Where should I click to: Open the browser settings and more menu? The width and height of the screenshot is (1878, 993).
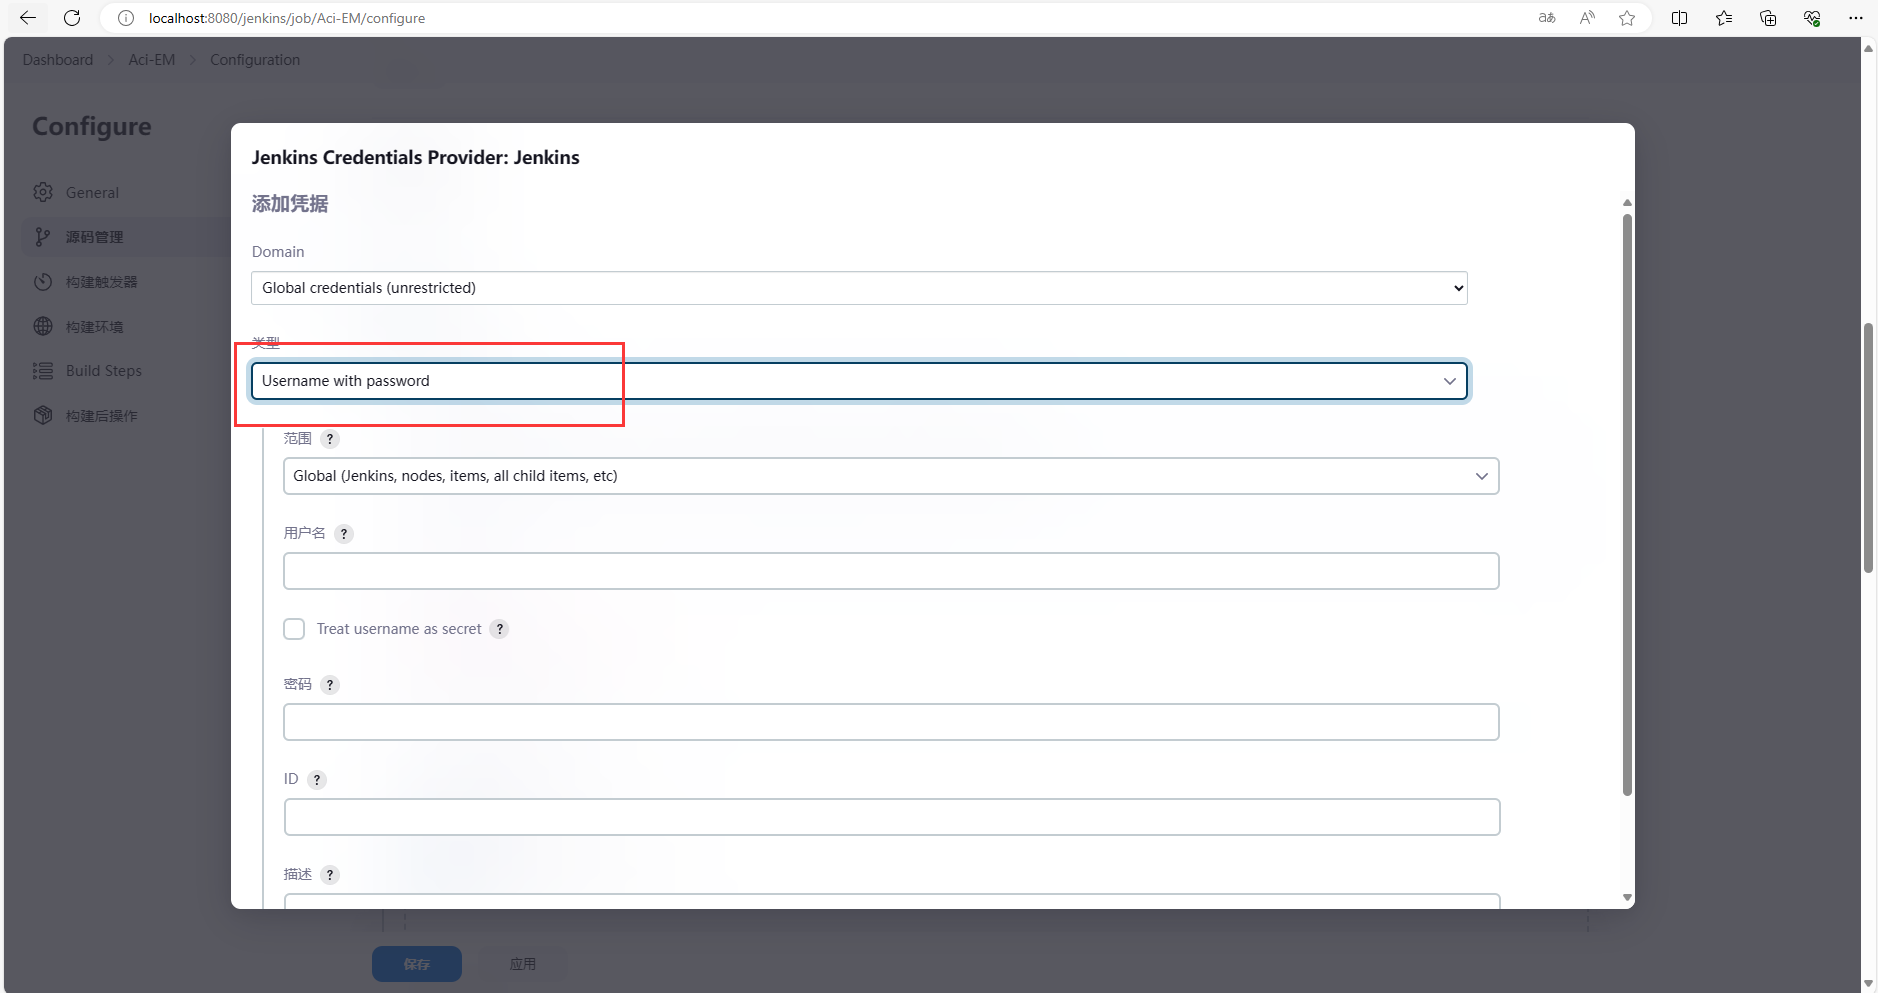pos(1856,18)
